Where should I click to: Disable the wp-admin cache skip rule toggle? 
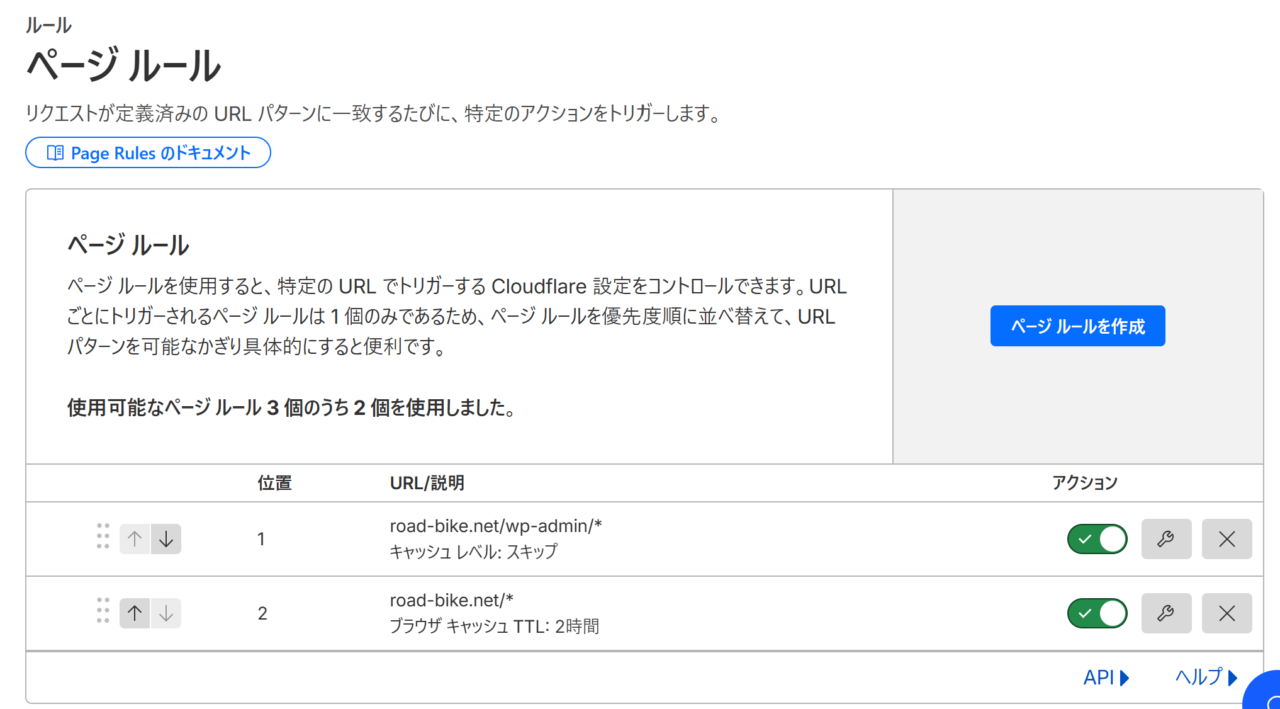click(1097, 539)
